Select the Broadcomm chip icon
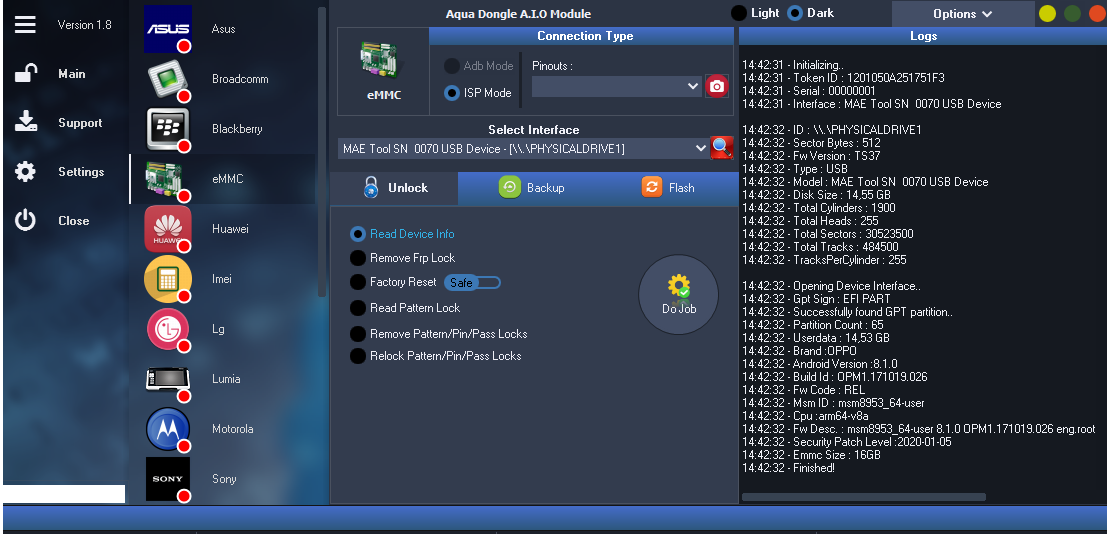The height and width of the screenshot is (534, 1107). coord(168,79)
